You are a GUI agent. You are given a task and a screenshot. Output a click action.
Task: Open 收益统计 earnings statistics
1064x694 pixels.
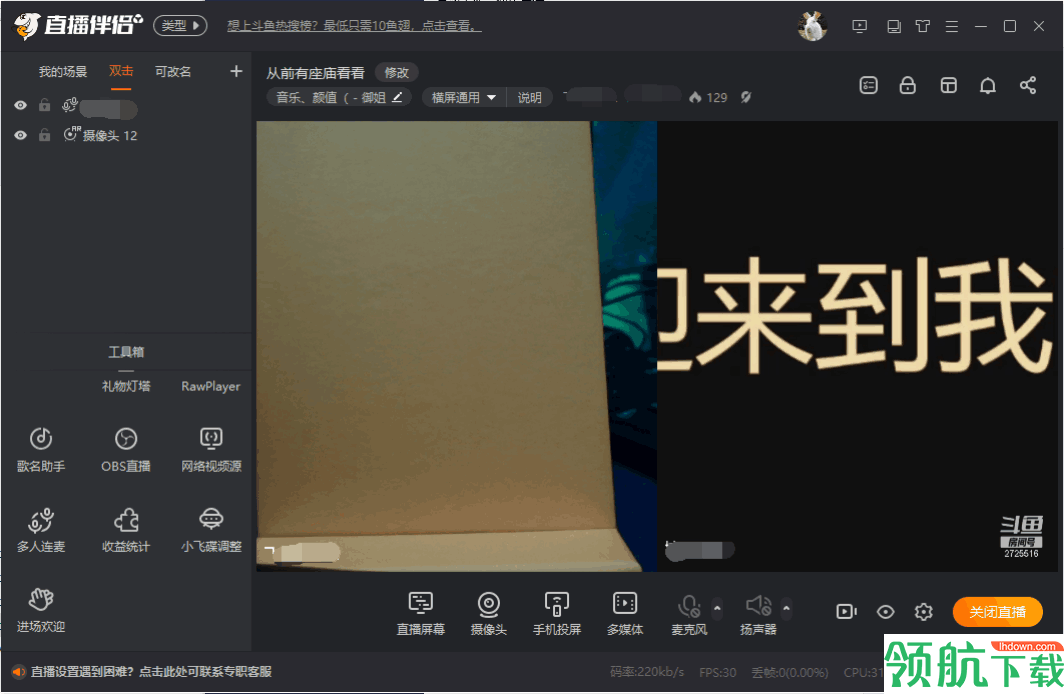[126, 530]
